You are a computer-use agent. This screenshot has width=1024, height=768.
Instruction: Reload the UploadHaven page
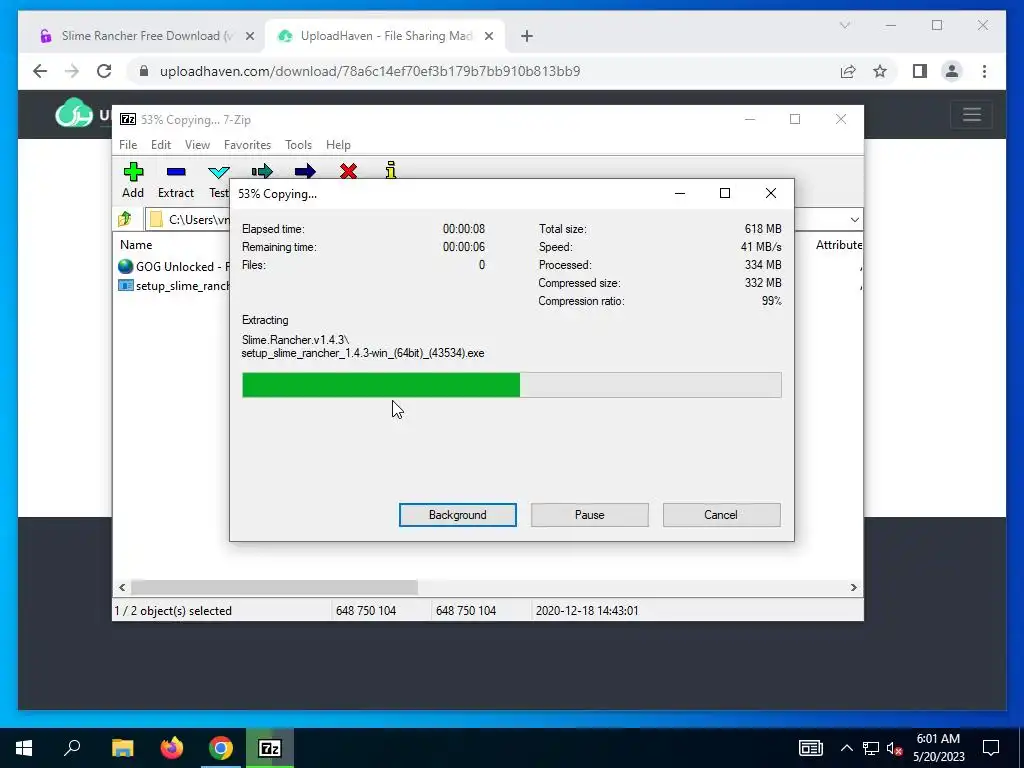click(x=104, y=71)
